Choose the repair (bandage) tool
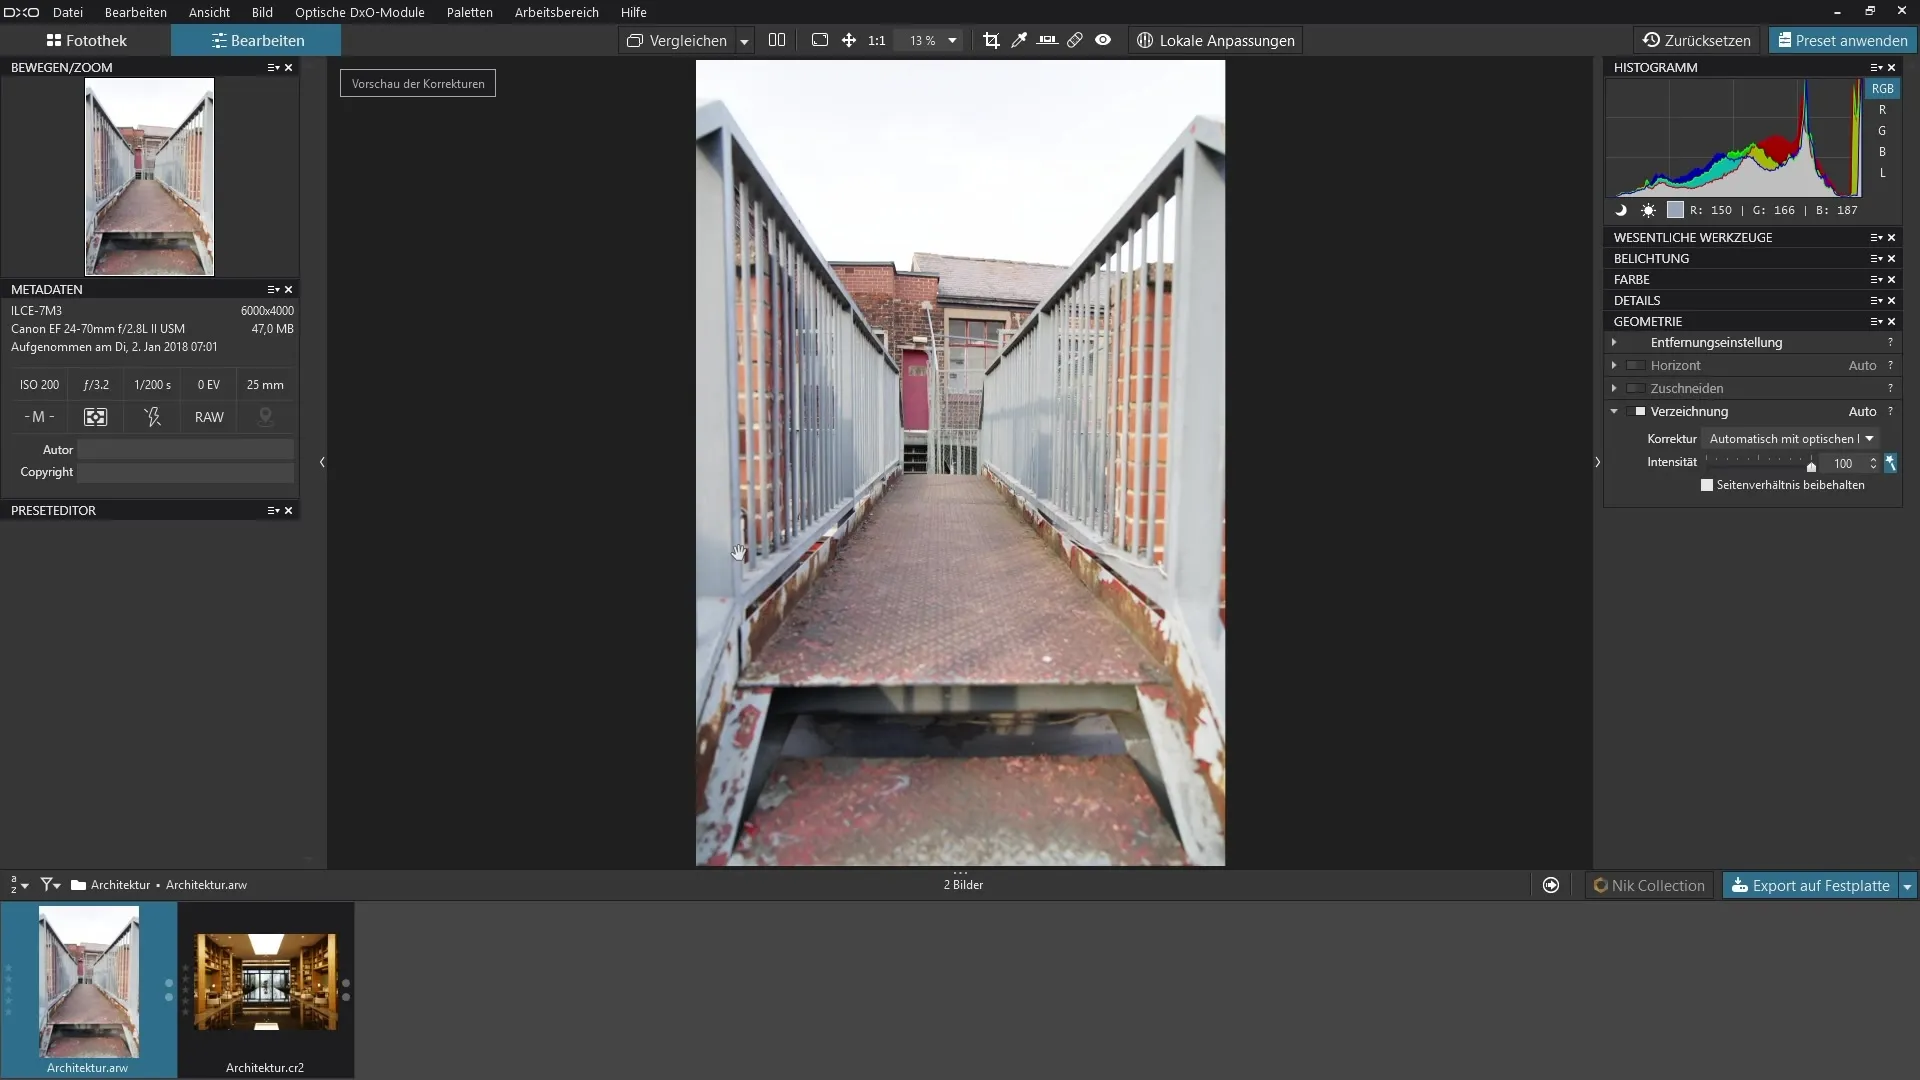This screenshot has width=1920, height=1080. [x=1075, y=40]
